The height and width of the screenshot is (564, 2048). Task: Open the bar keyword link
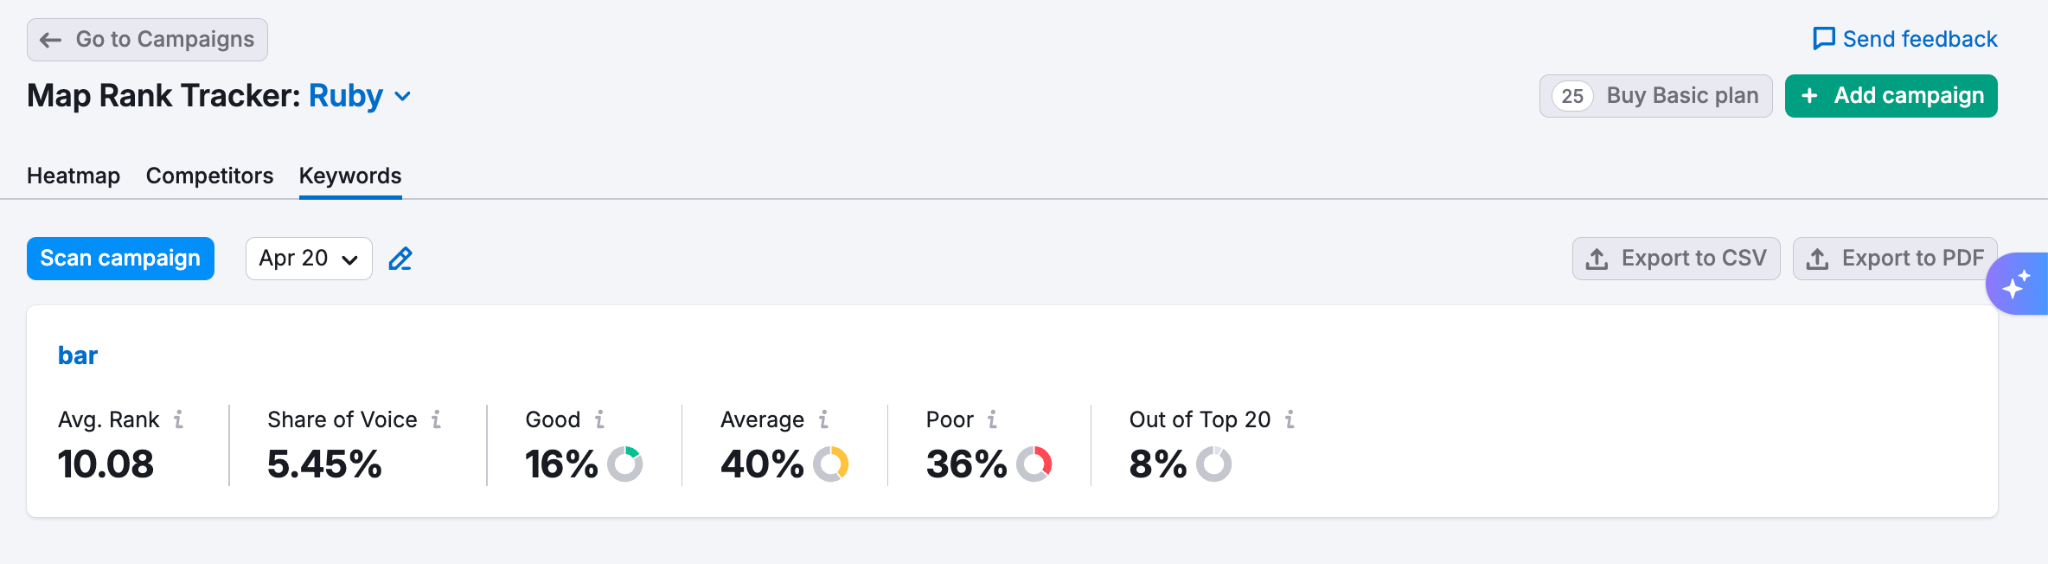click(78, 356)
